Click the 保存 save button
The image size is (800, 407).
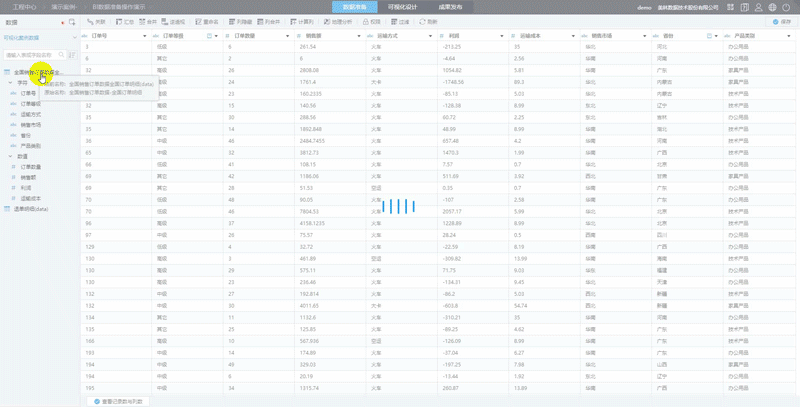pos(779,21)
